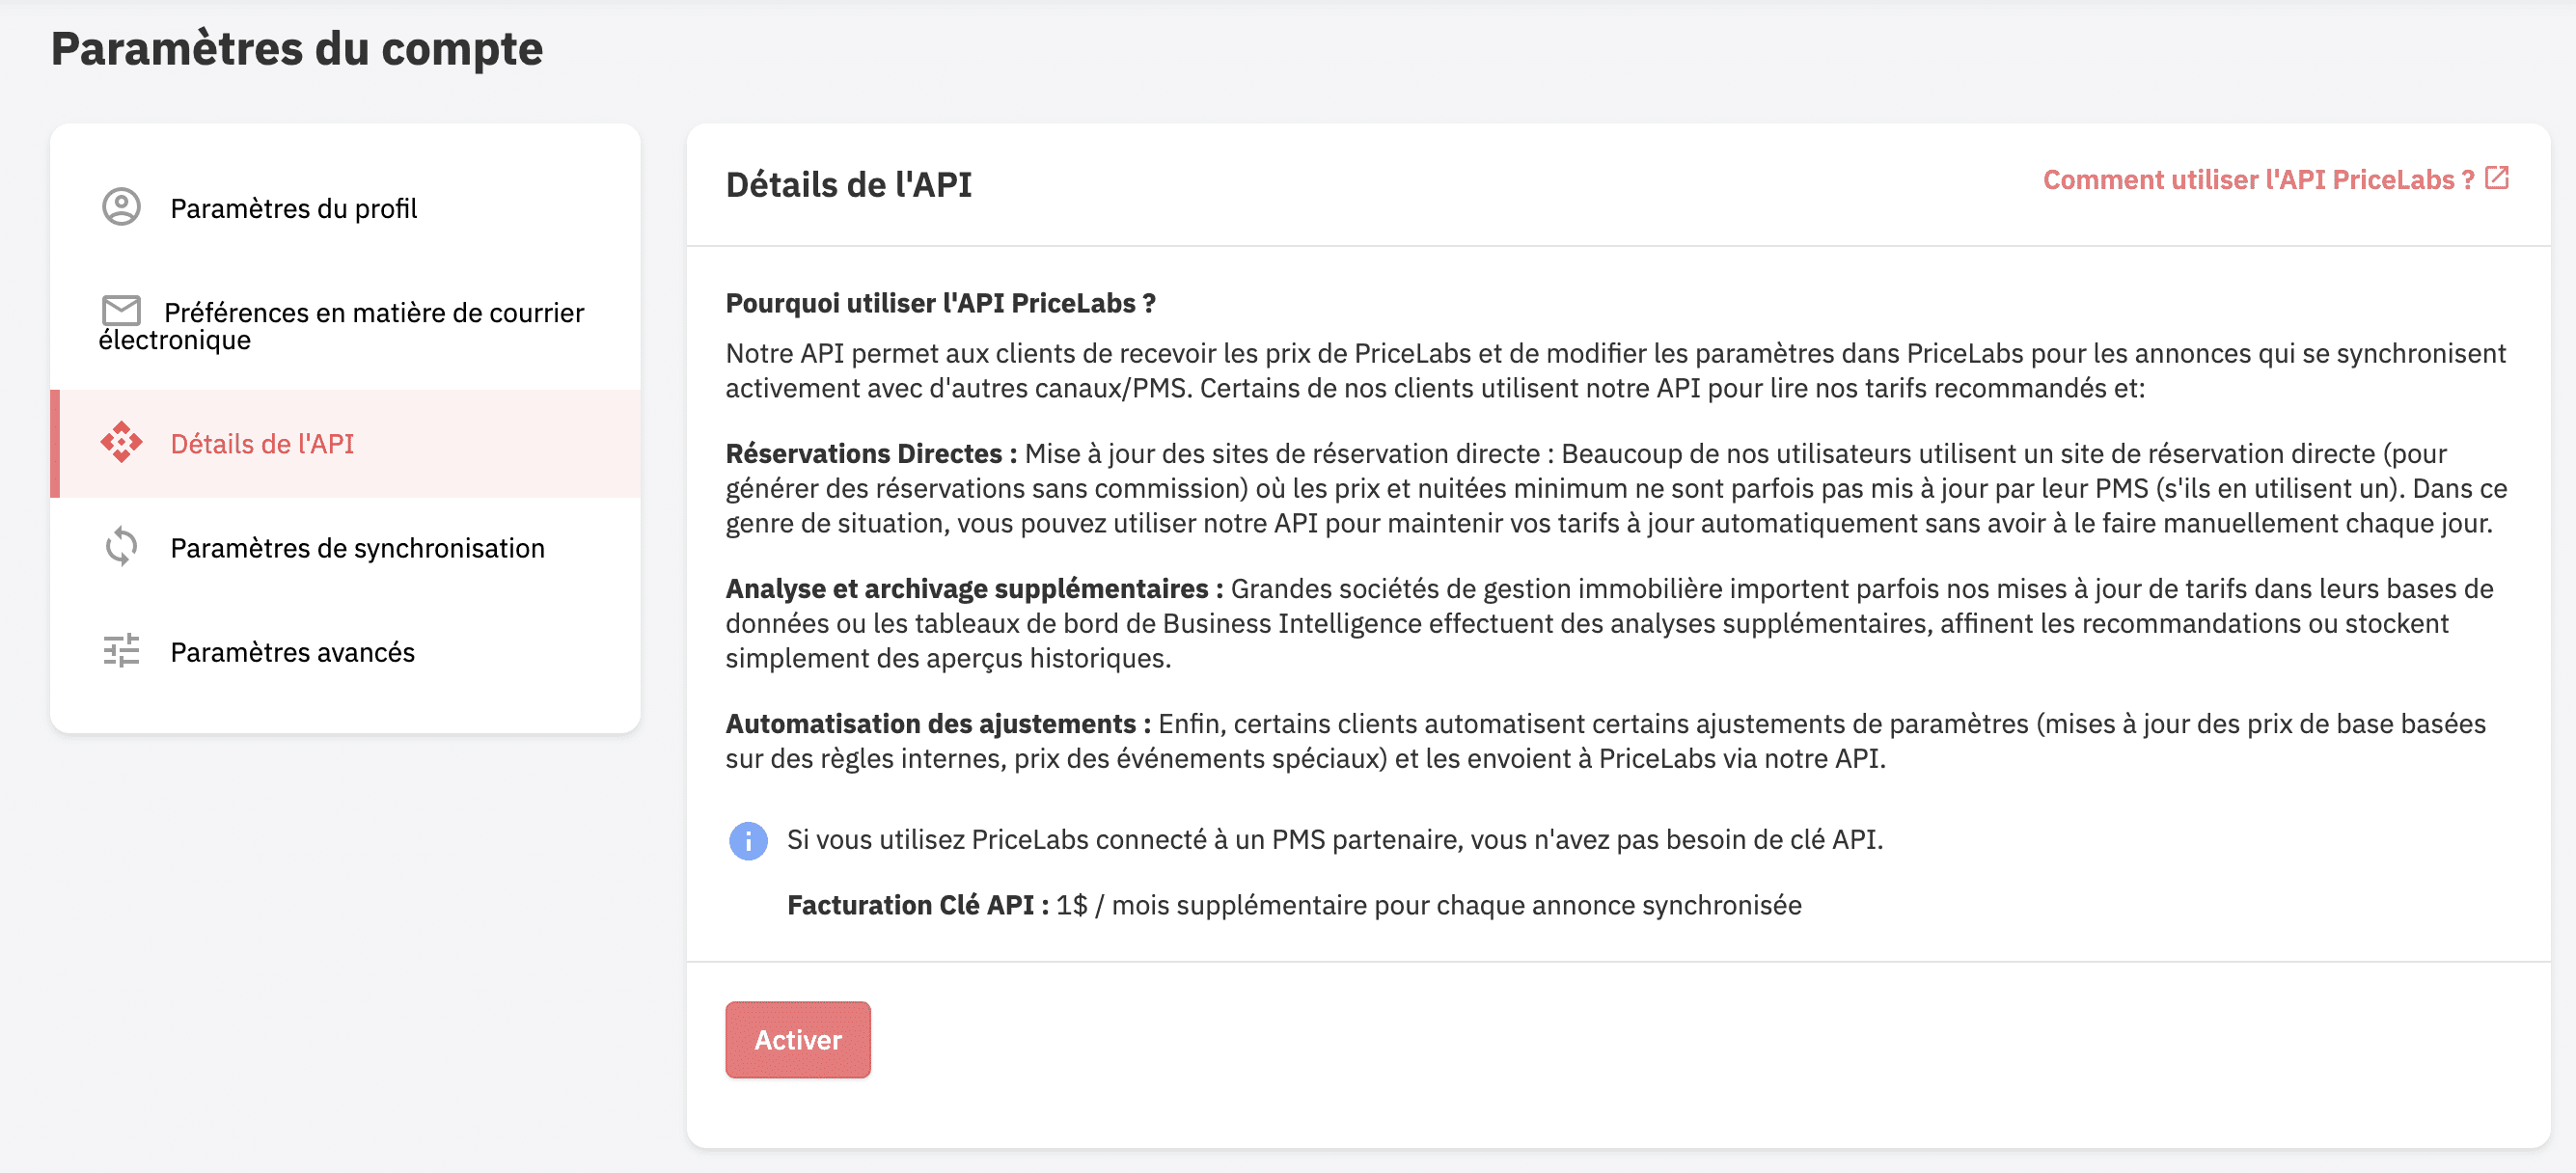This screenshot has height=1173, width=2576.
Task: Open the Comment utiliser l'API PriceLabs link
Action: click(2257, 180)
